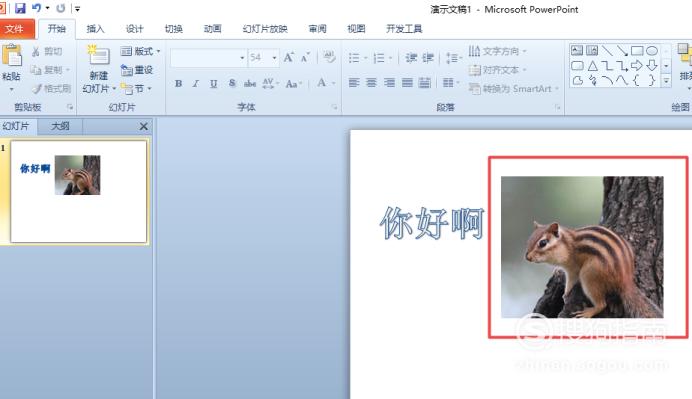
Task: Click the columns icon in paragraph group
Action: 448,83
